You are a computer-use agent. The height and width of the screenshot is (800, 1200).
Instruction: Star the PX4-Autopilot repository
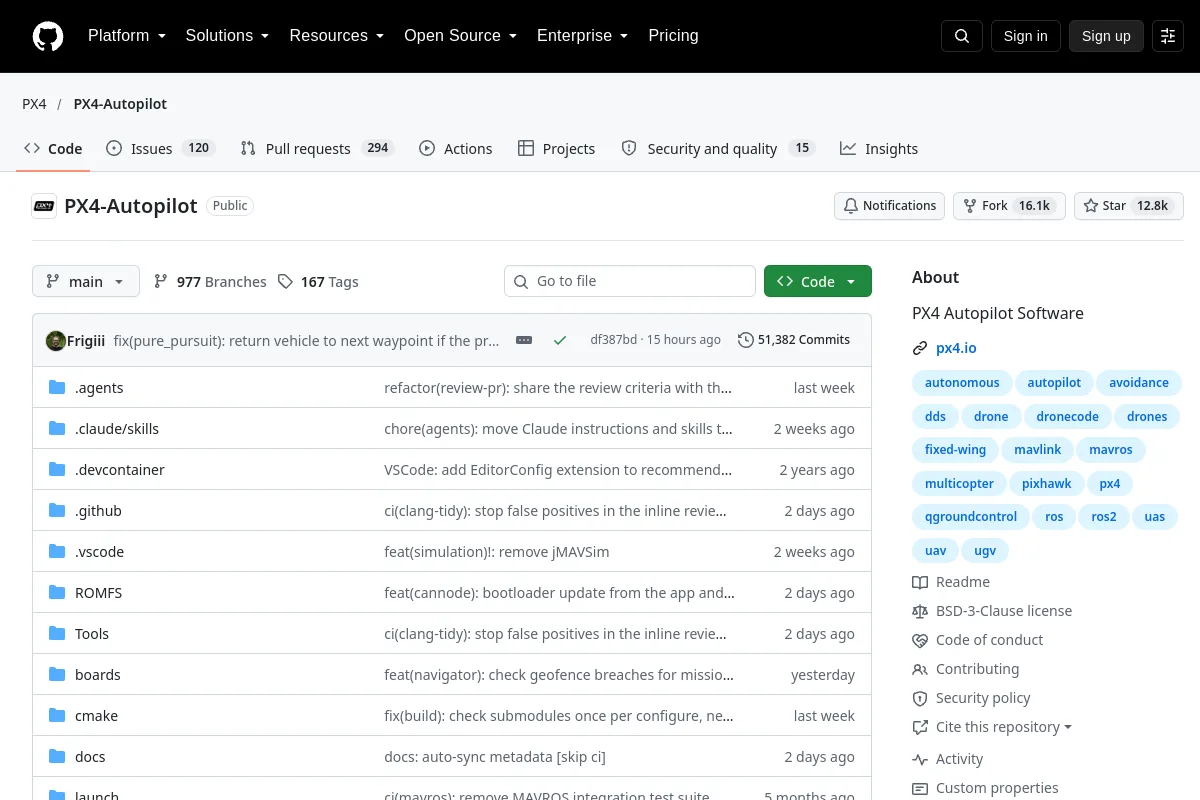(1129, 206)
